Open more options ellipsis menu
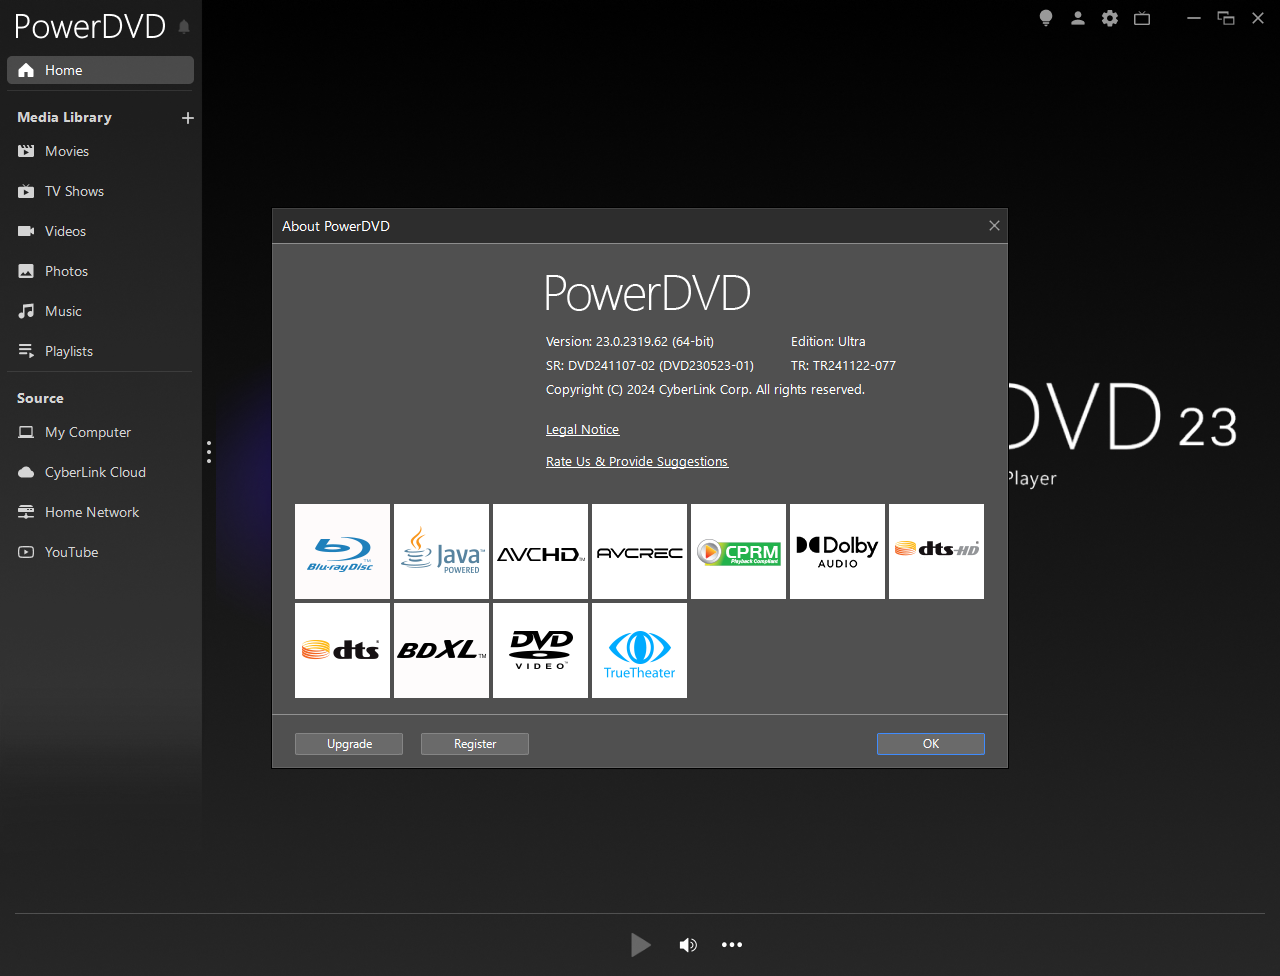 point(732,945)
